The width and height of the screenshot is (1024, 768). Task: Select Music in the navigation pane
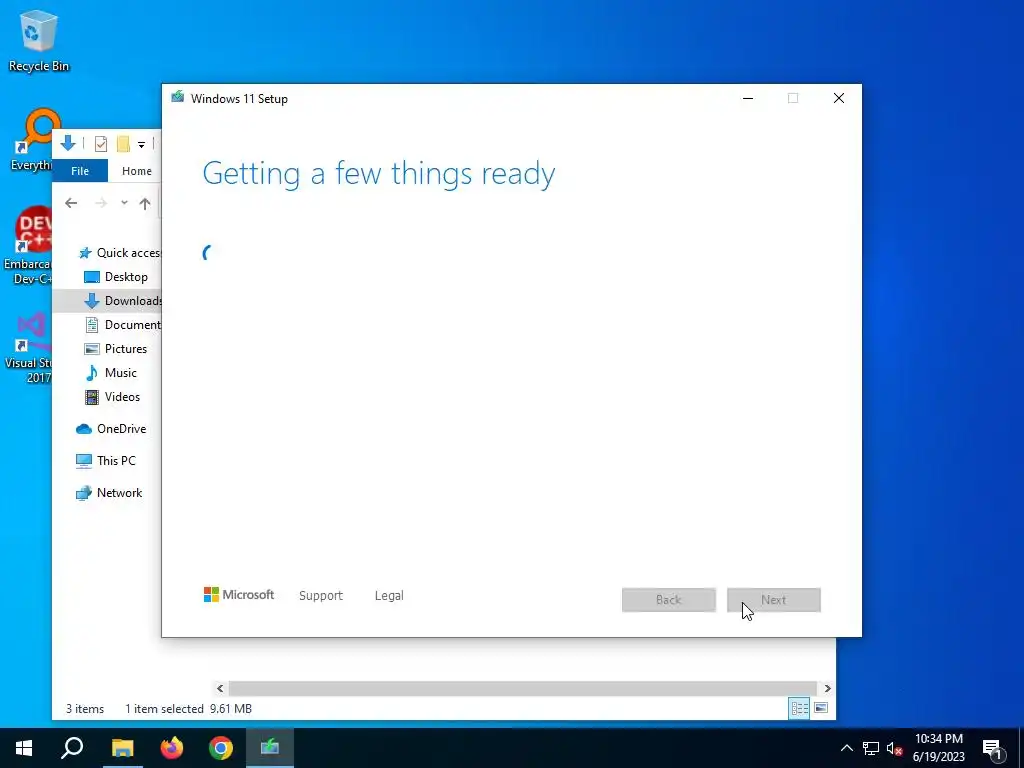[x=111, y=373]
